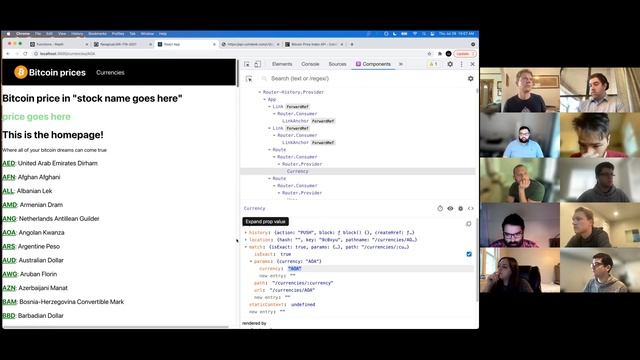
Task: Click the warning count badge in DevTools
Action: click(433, 64)
